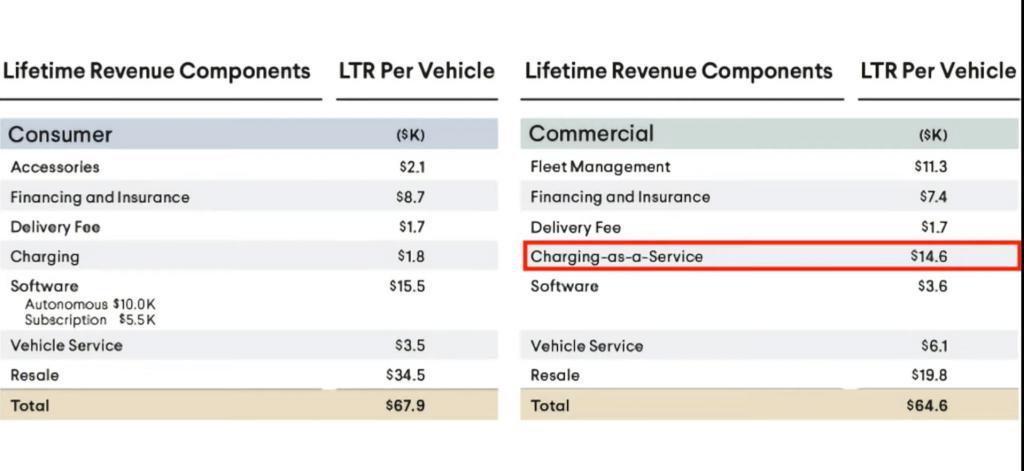
Task: Click the first Lifetime Revenue Components heading
Action: click(x=157, y=71)
